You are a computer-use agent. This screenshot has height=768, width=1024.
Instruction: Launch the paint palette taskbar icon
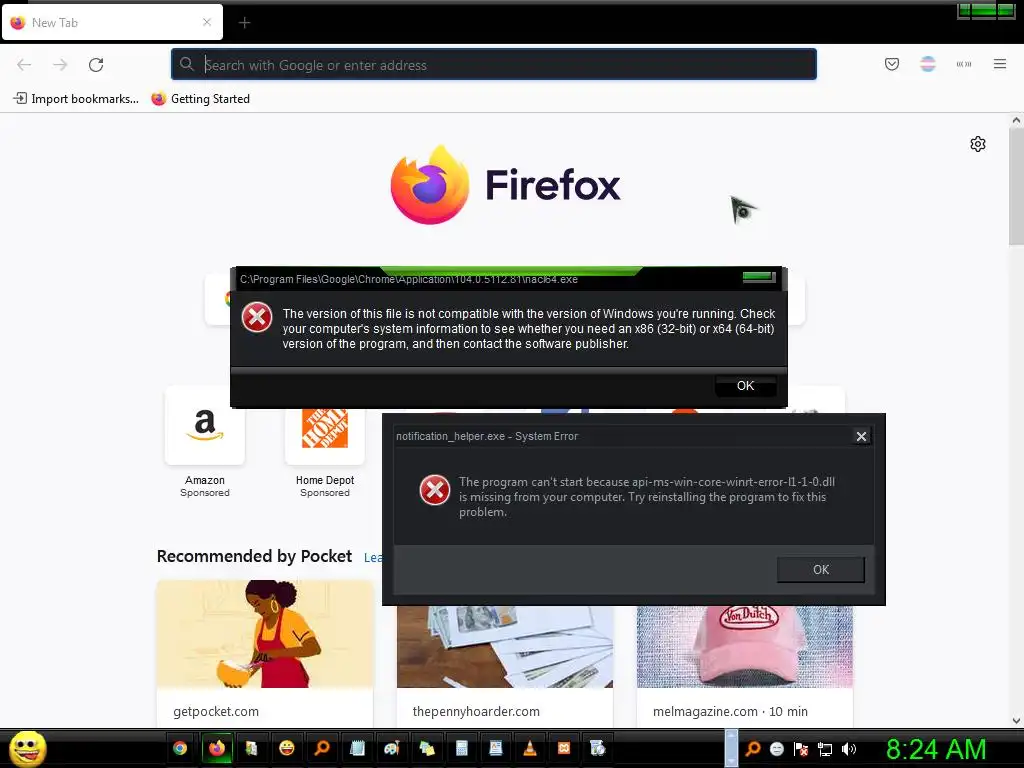point(392,748)
